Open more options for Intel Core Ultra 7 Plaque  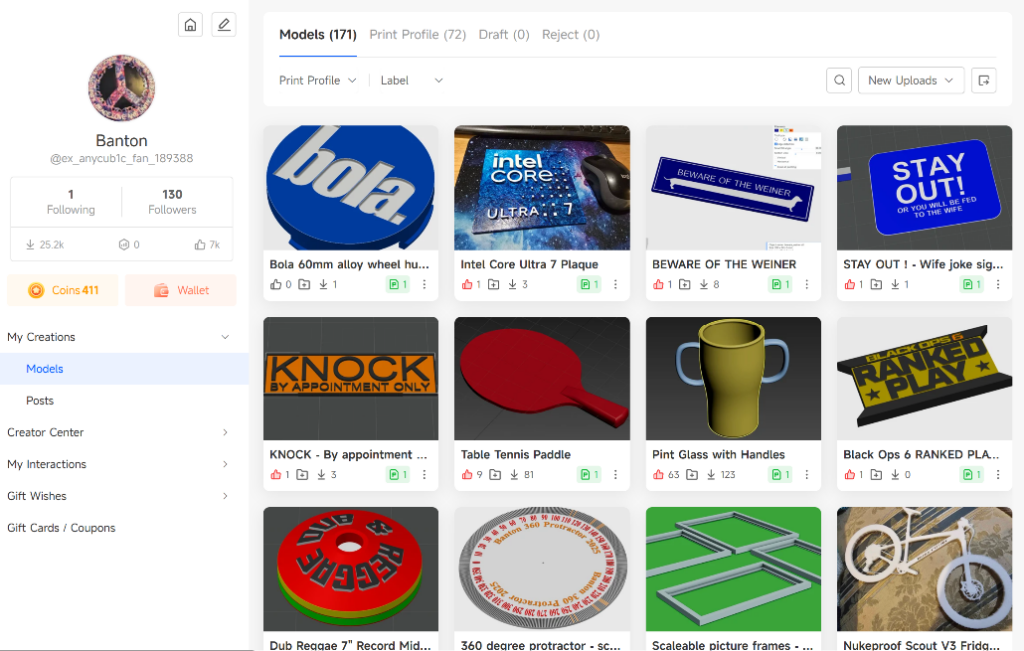pyautogui.click(x=615, y=285)
